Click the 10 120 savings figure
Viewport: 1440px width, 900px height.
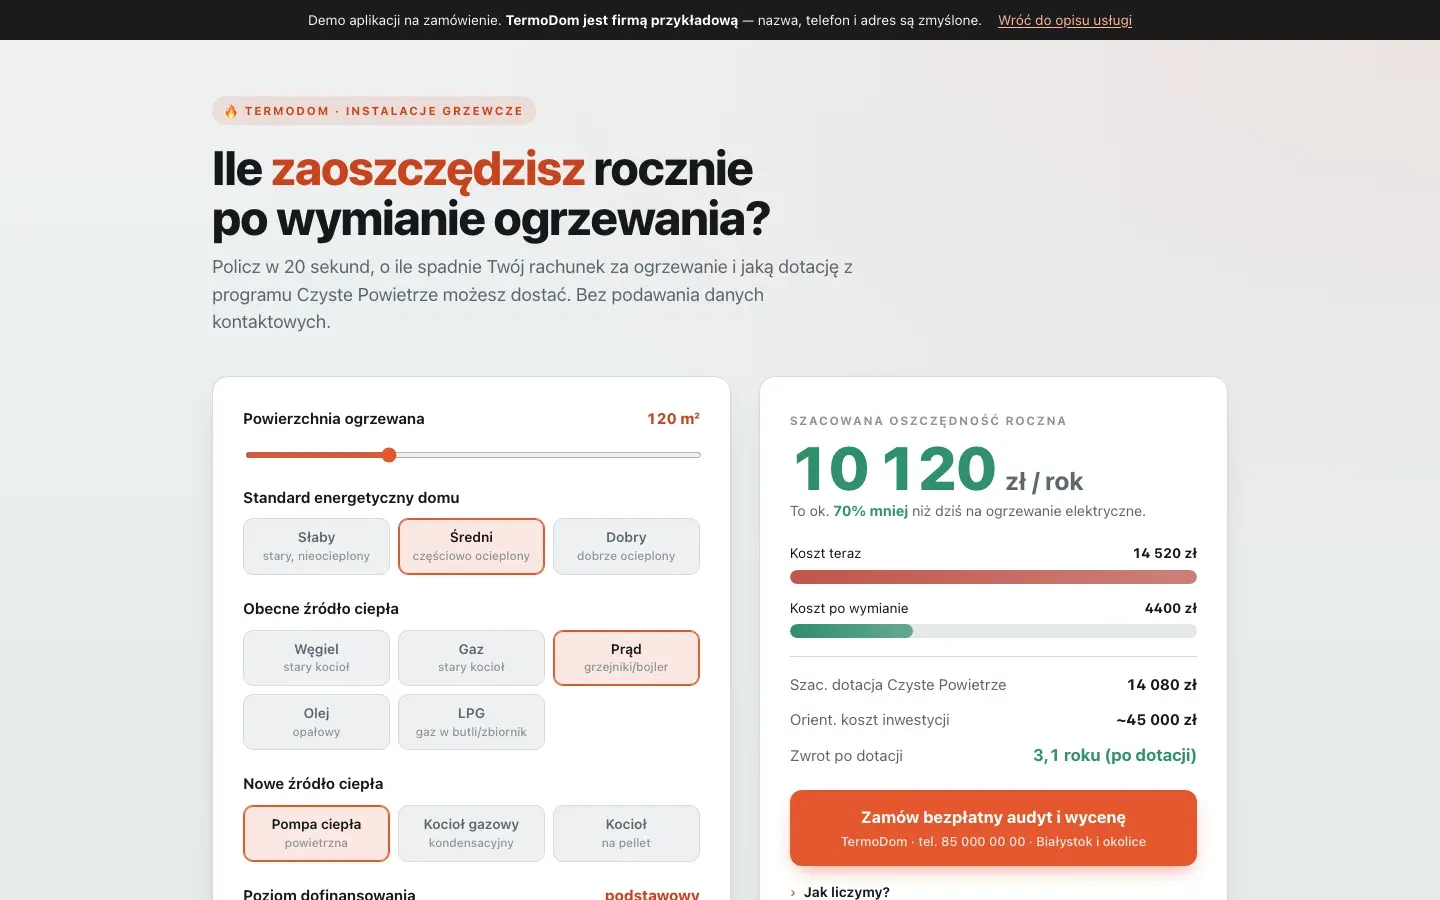coord(895,469)
